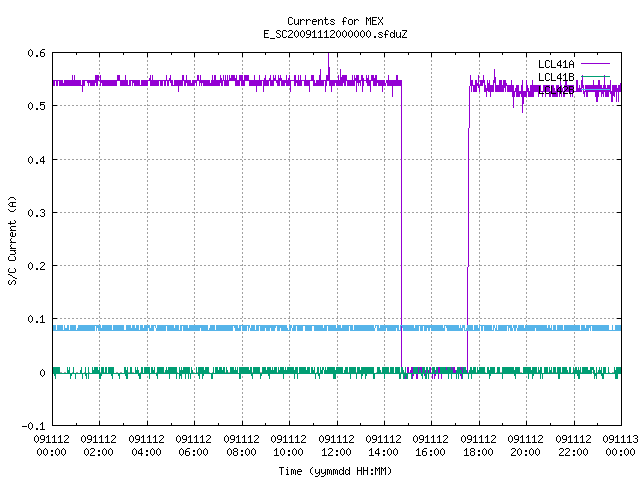Viewport: 640px width, 480px height.
Task: Click the purple rising edge near 17:30
Action: coord(468,229)
